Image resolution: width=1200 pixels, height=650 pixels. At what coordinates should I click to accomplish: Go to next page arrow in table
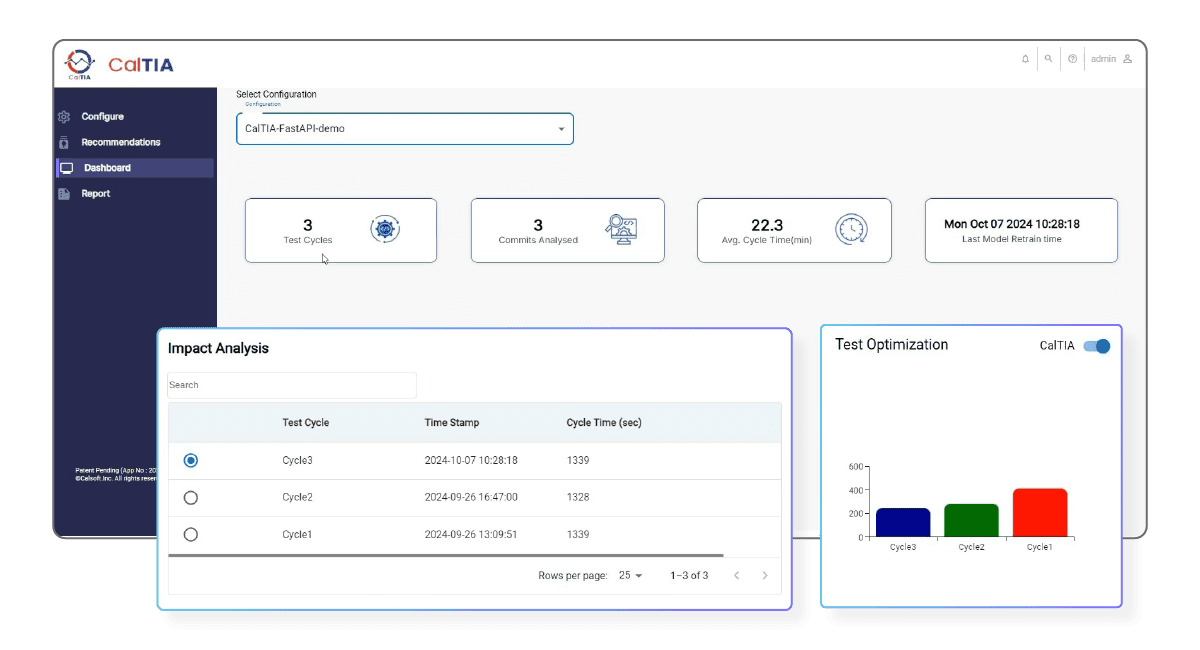click(x=765, y=575)
